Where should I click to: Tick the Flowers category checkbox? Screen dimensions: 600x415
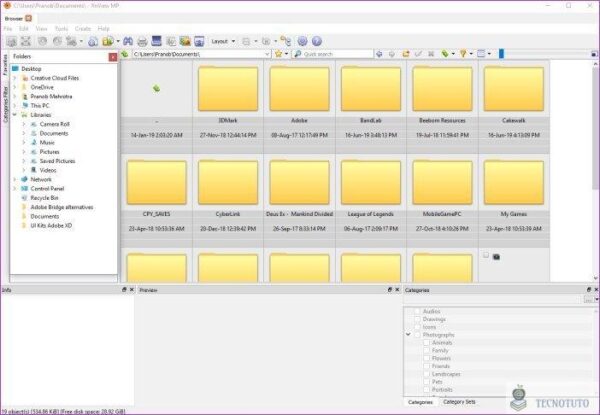(426, 358)
